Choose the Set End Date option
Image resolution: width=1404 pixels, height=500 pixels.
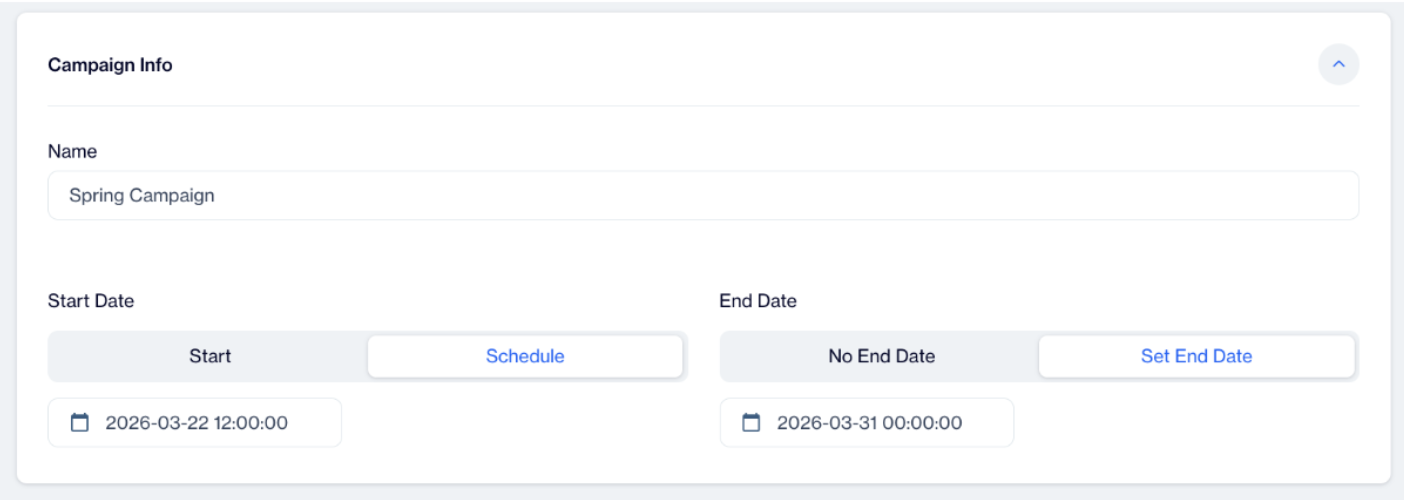tap(1197, 356)
